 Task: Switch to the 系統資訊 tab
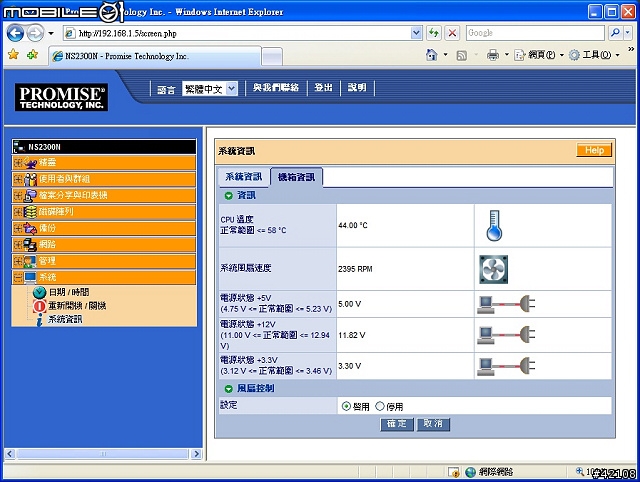[244, 177]
